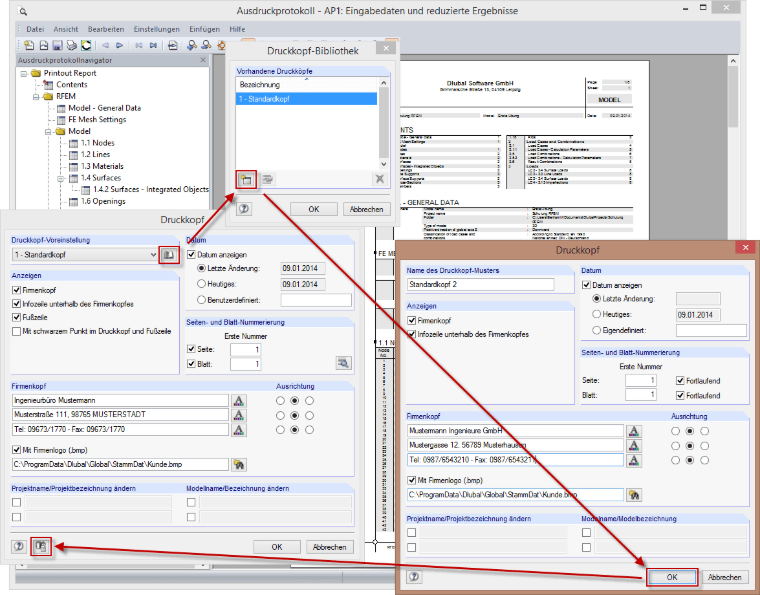The width and height of the screenshot is (760, 595).
Task: Jump to the last page toolbar icon
Action: (x=153, y=45)
